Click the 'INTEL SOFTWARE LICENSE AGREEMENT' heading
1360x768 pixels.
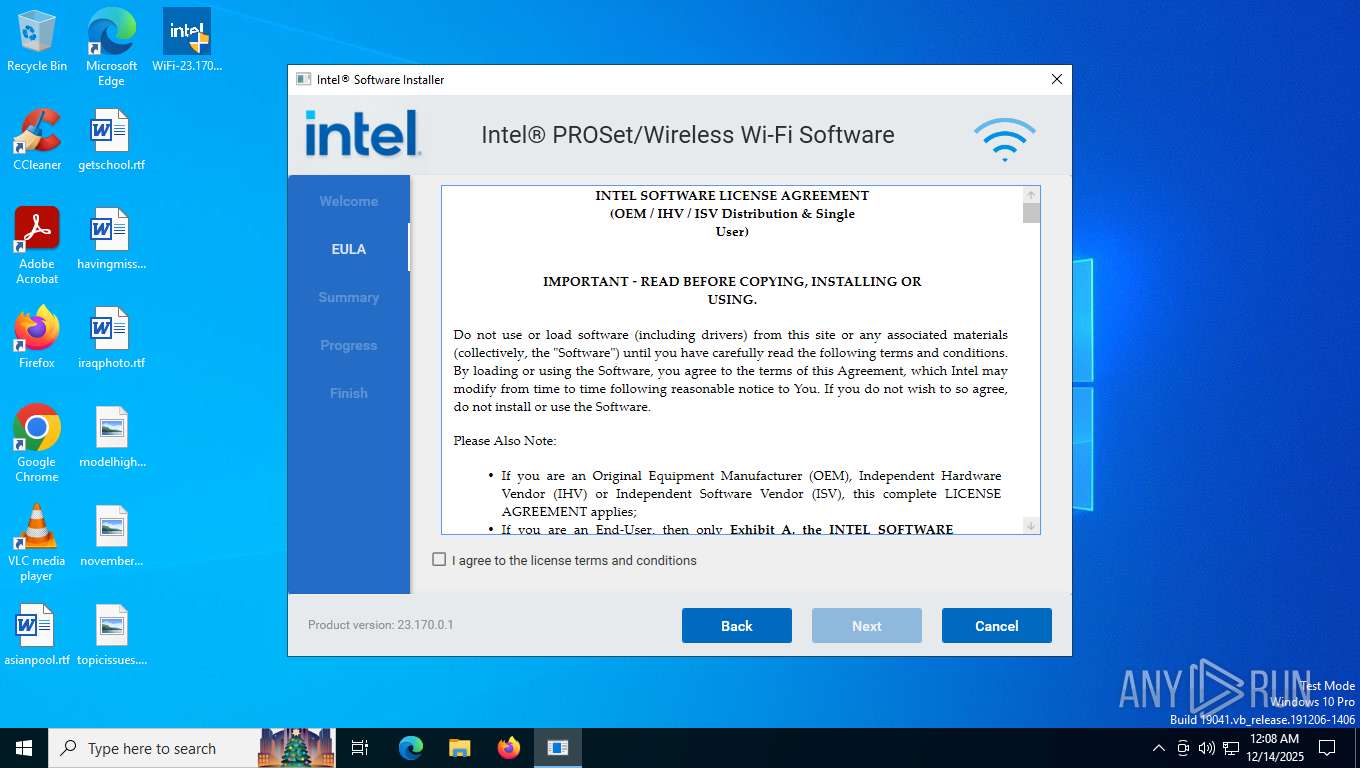pyautogui.click(x=732, y=196)
